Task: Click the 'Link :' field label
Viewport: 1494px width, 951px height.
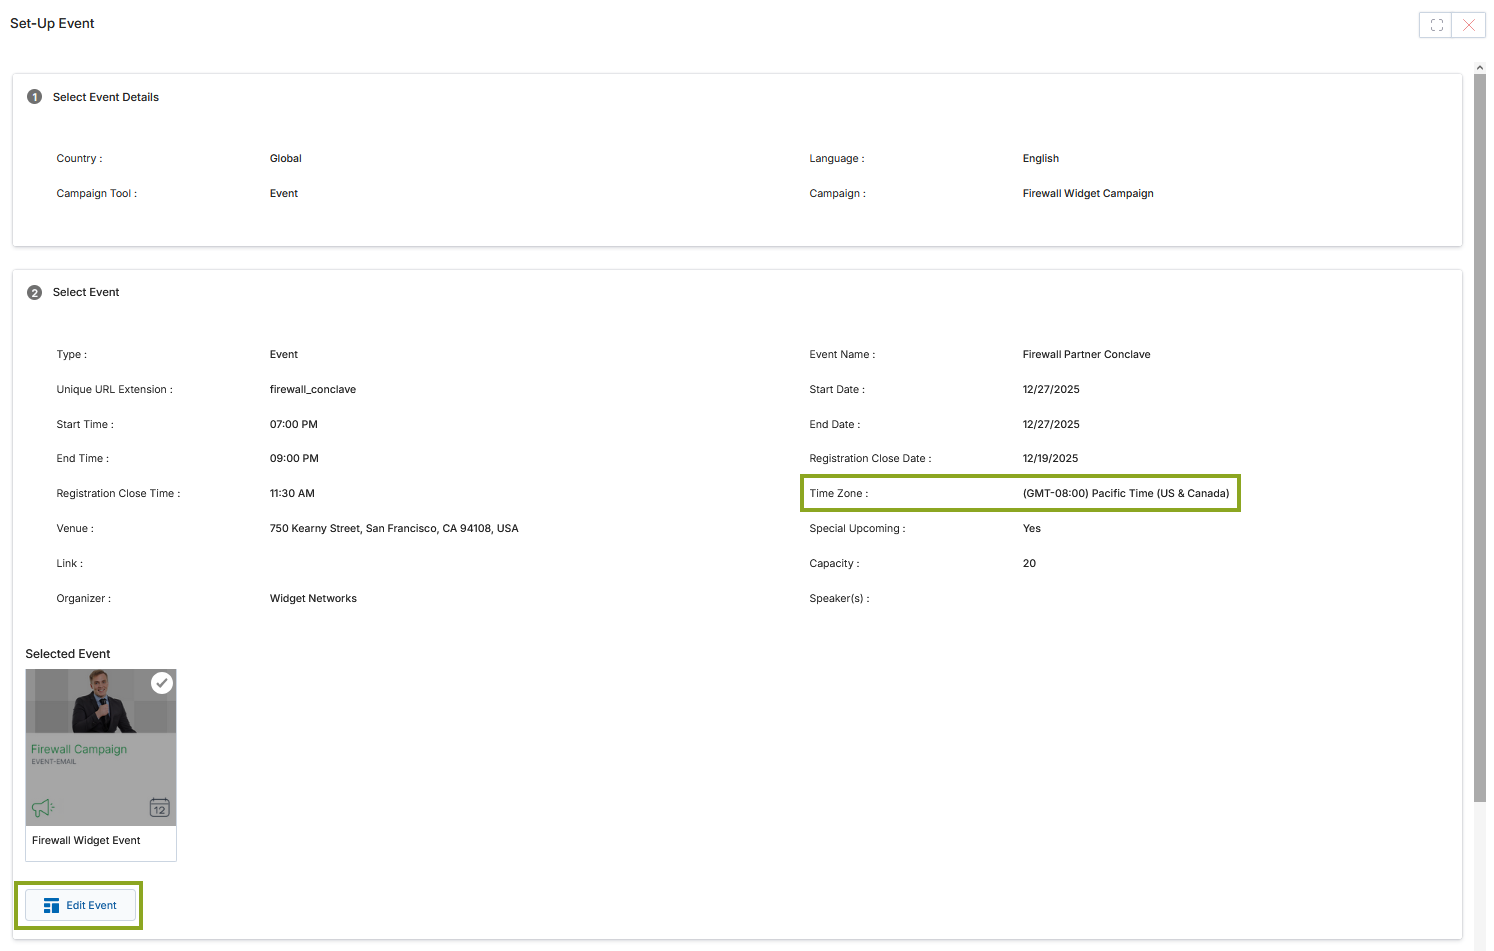Action: pos(70,564)
